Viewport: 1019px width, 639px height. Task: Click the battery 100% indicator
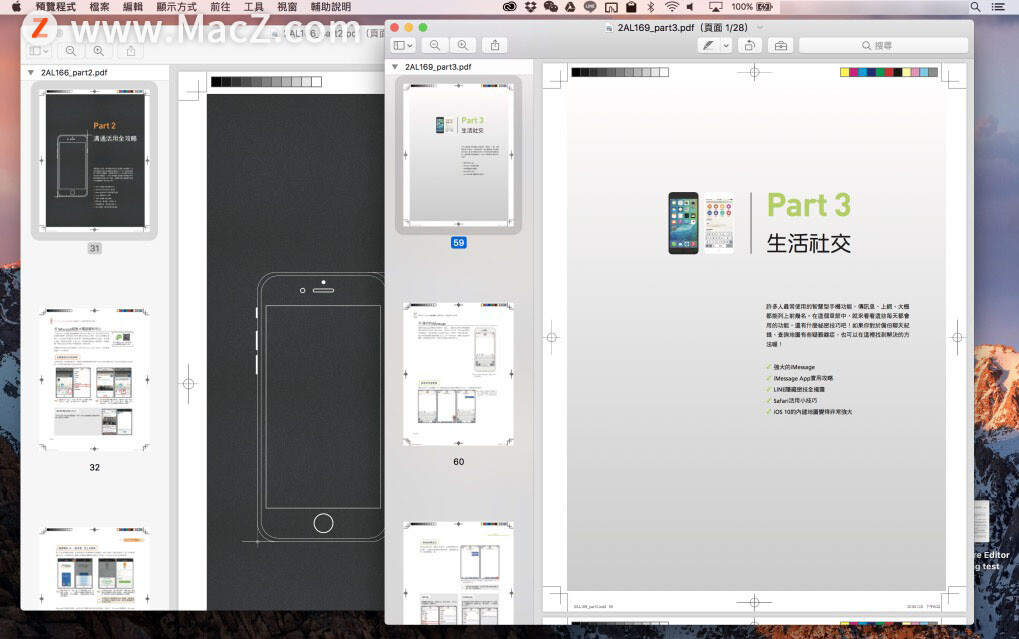[x=752, y=7]
